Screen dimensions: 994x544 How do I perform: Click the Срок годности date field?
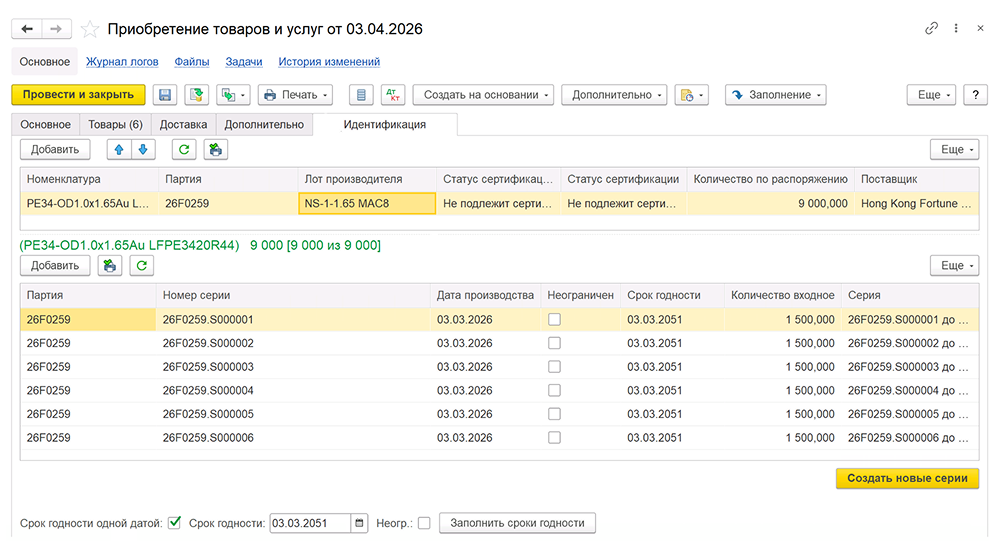(x=310, y=523)
